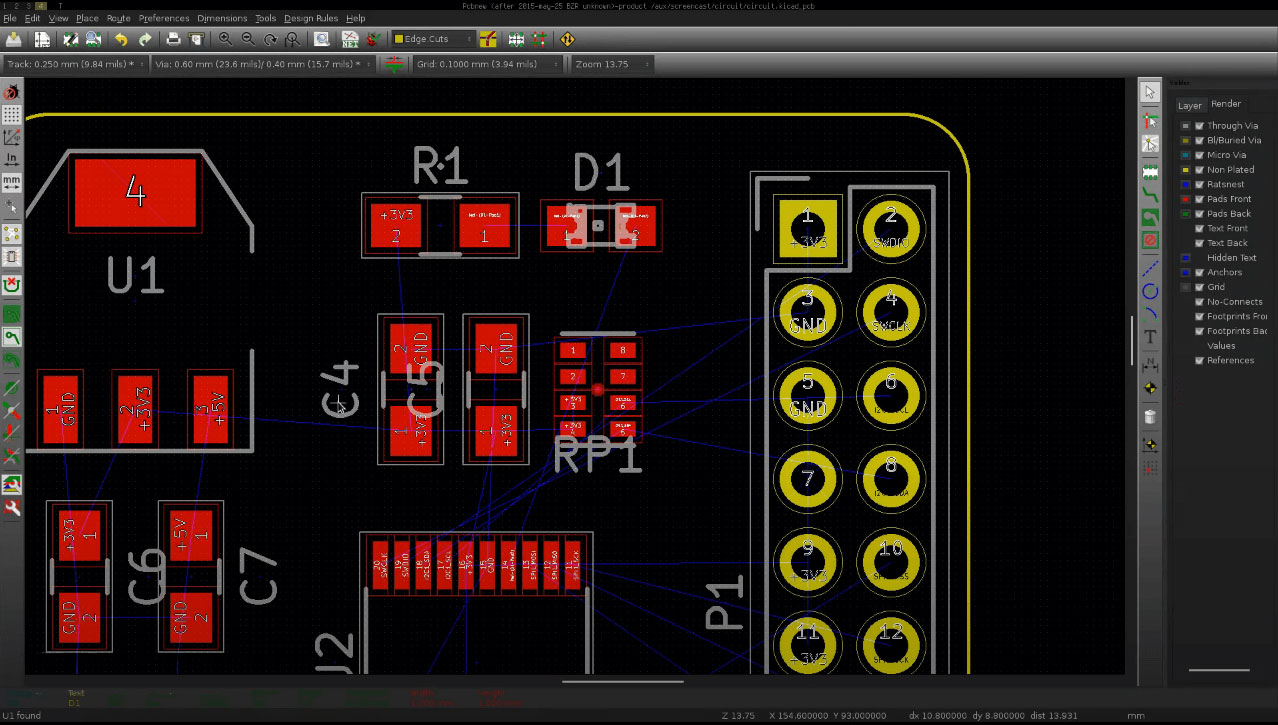Click the Print board icon
Screen dimensions: 1278x725
point(173,39)
